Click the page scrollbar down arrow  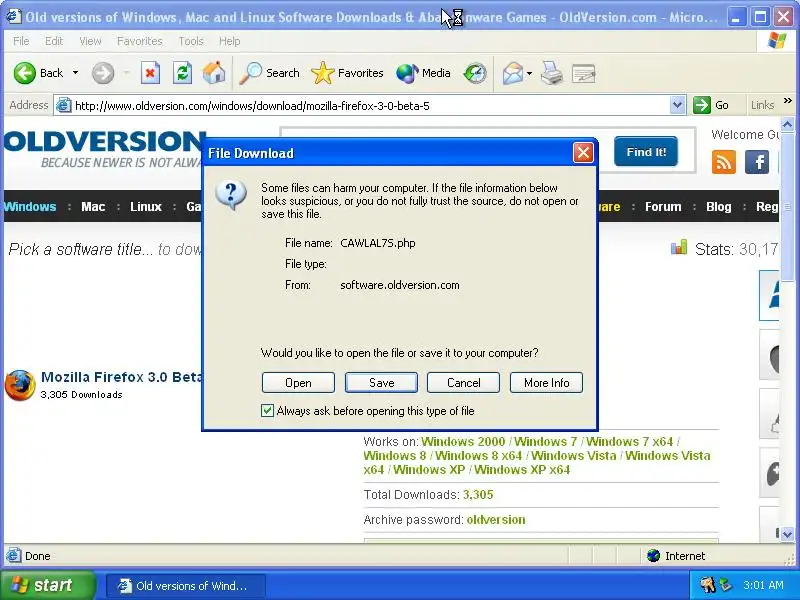click(787, 535)
